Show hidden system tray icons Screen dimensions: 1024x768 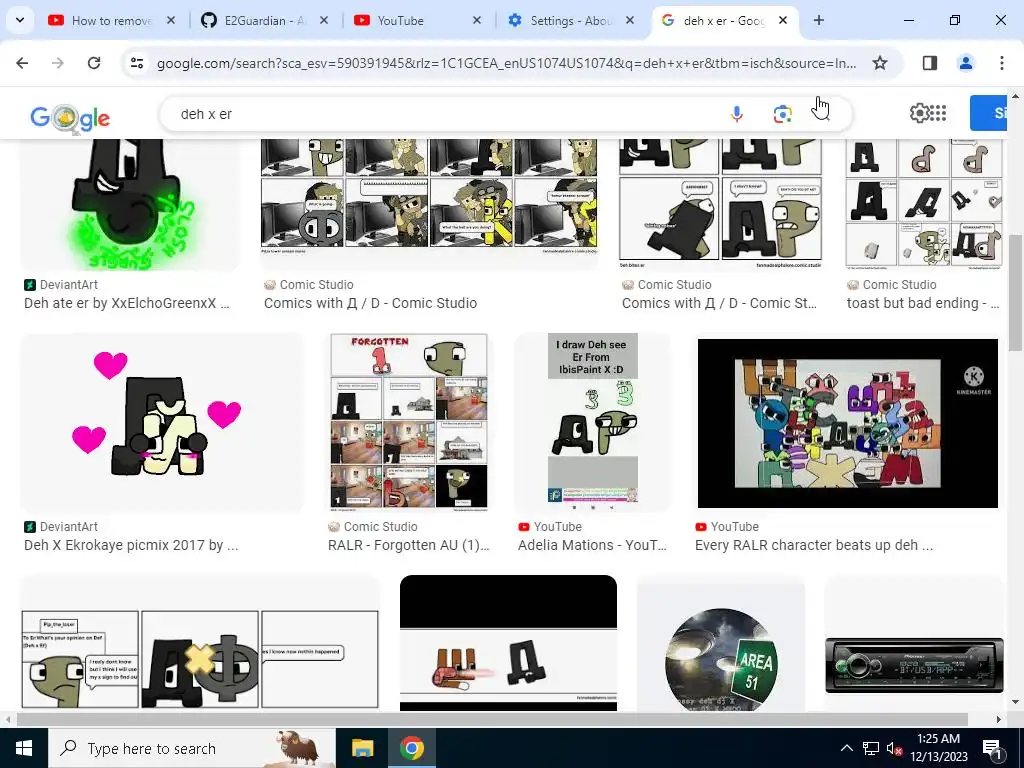click(x=846, y=748)
